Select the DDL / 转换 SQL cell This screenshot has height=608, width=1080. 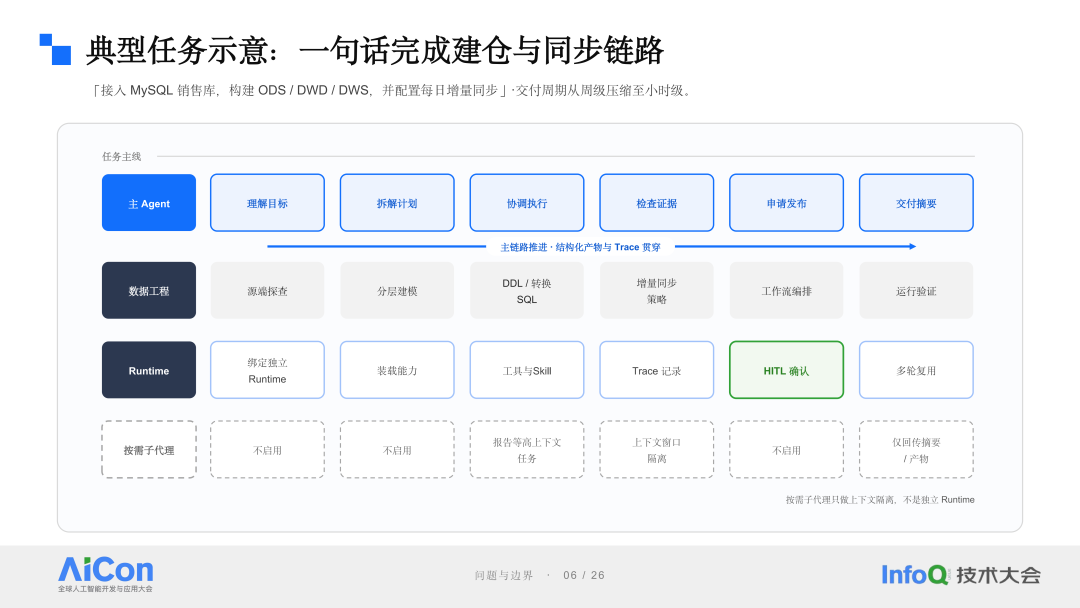tap(527, 291)
